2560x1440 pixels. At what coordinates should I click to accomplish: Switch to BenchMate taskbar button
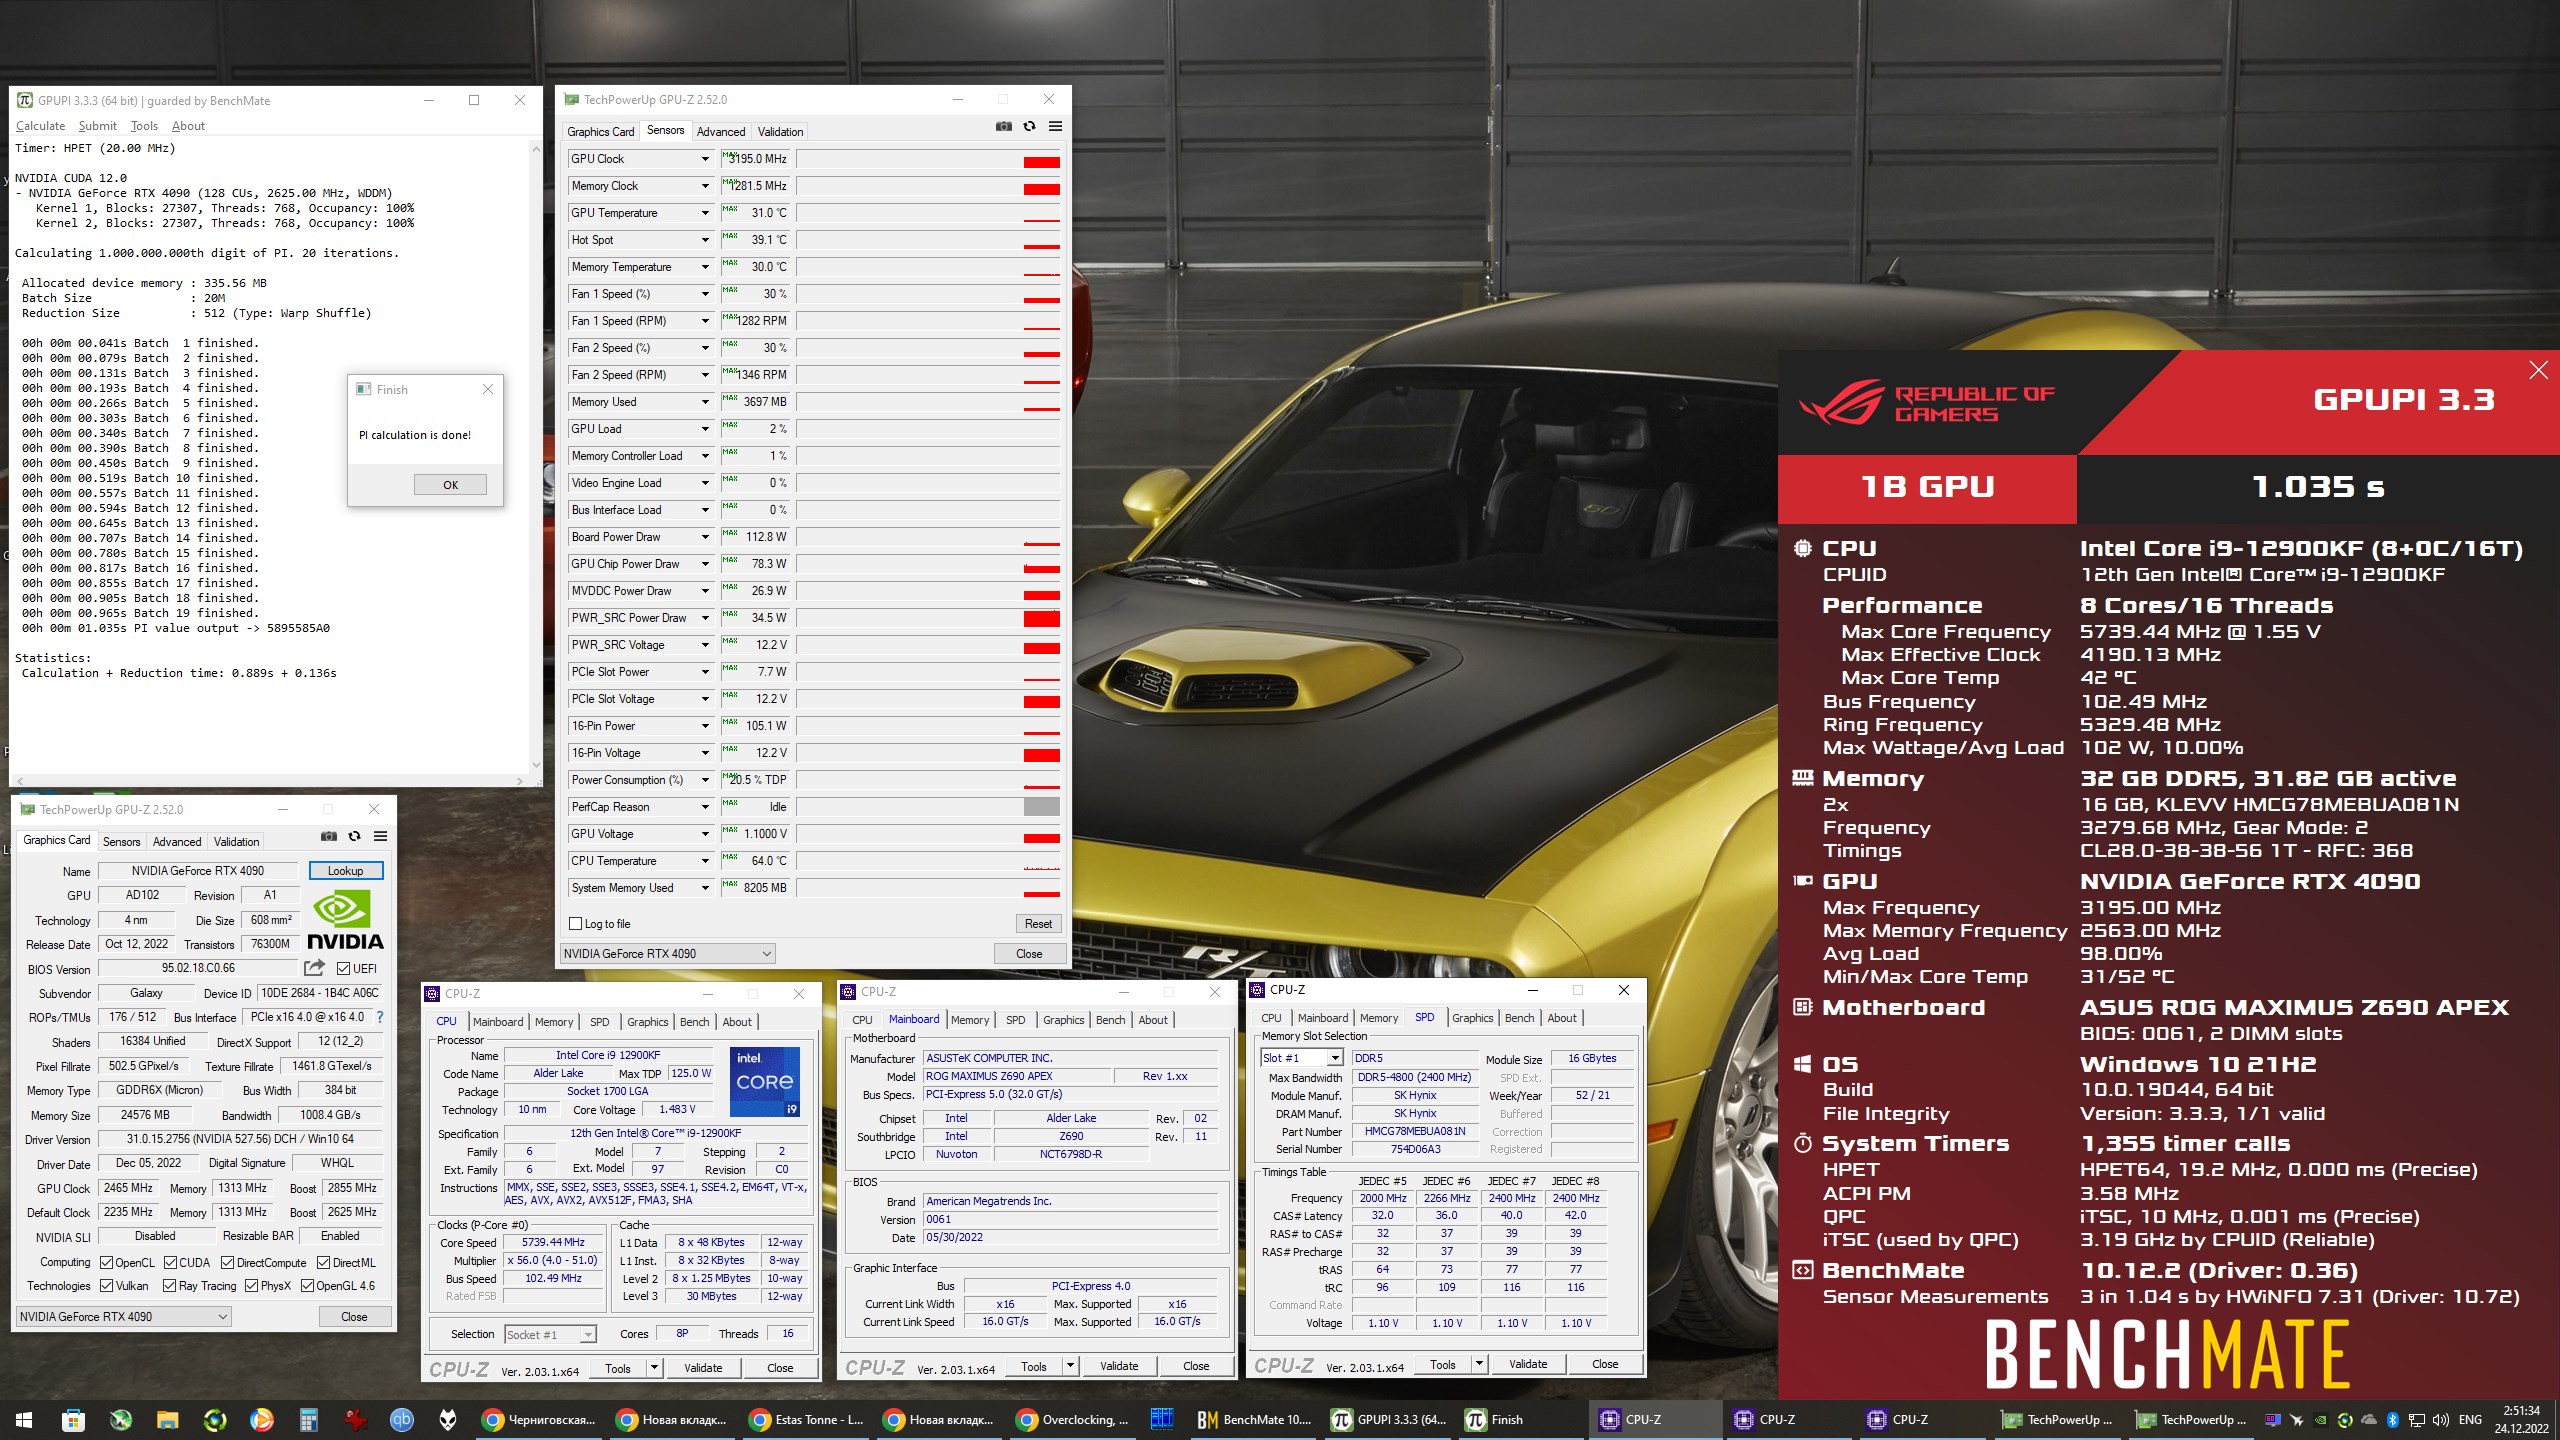pos(1254,1419)
